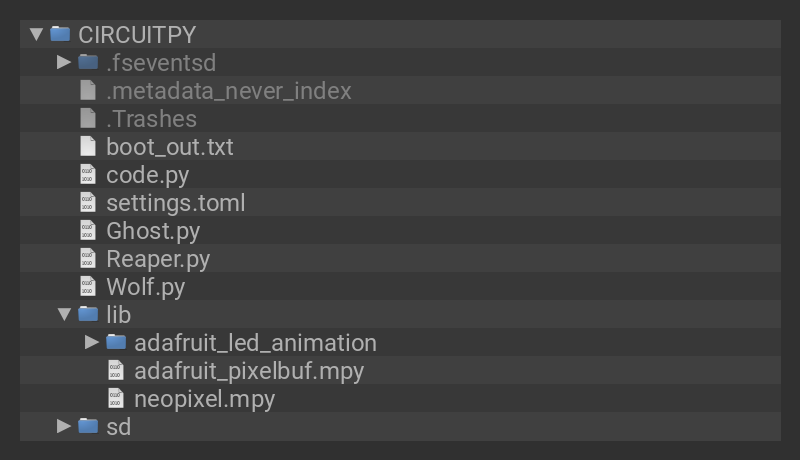Click the adafruit_led_animation folder icon
Screen dimensions: 800x460
pyautogui.click(x=116, y=342)
